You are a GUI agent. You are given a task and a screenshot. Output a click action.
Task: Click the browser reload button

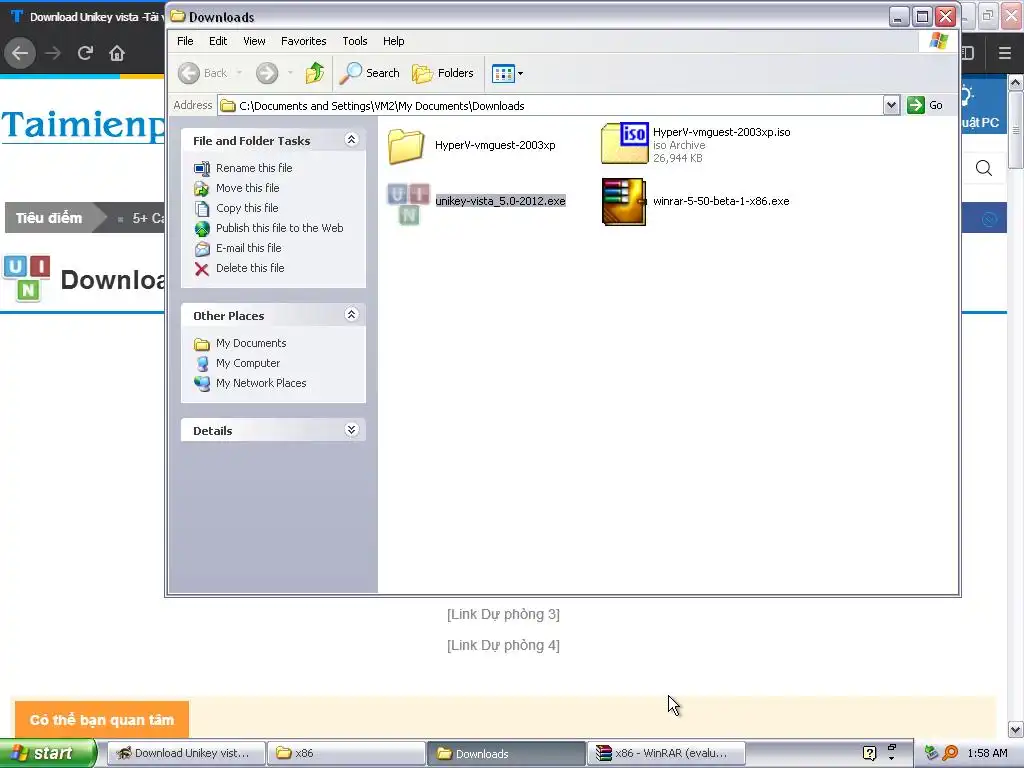tap(85, 53)
